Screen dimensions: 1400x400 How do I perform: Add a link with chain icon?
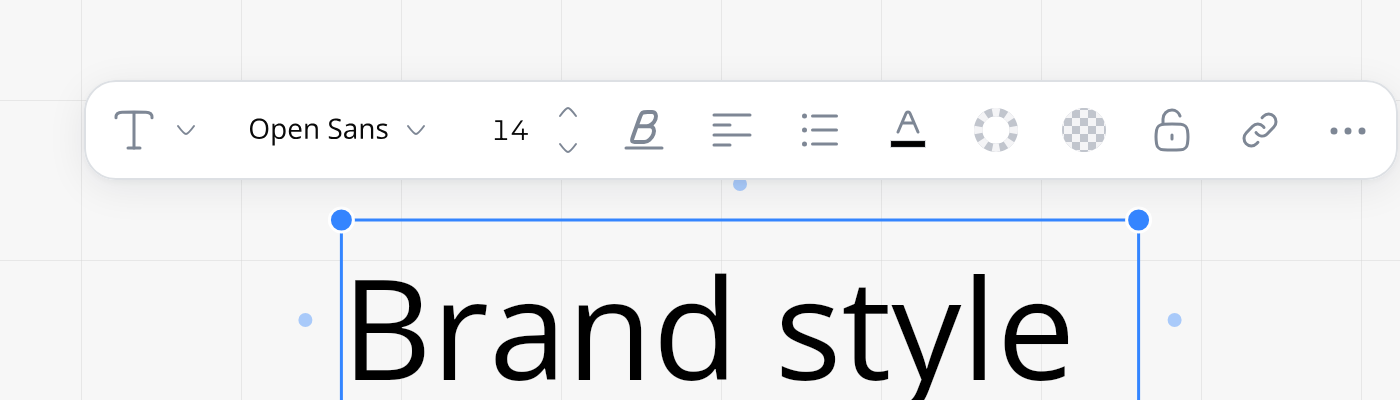click(1260, 130)
